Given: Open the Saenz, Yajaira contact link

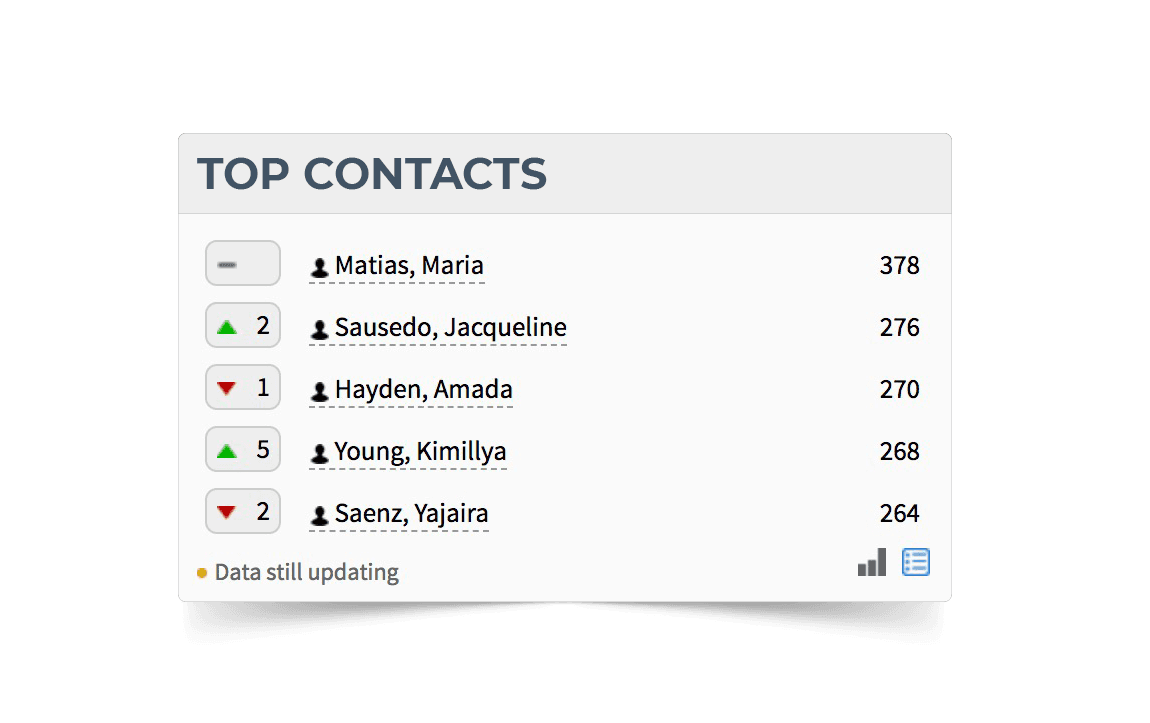Looking at the screenshot, I should (x=410, y=513).
